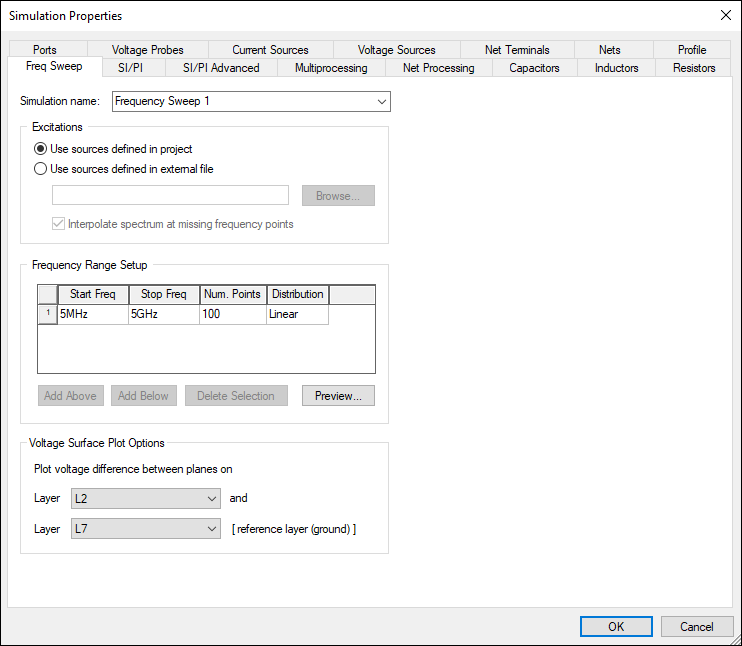Switch to the SI/PI Advanced tab

pos(220,68)
